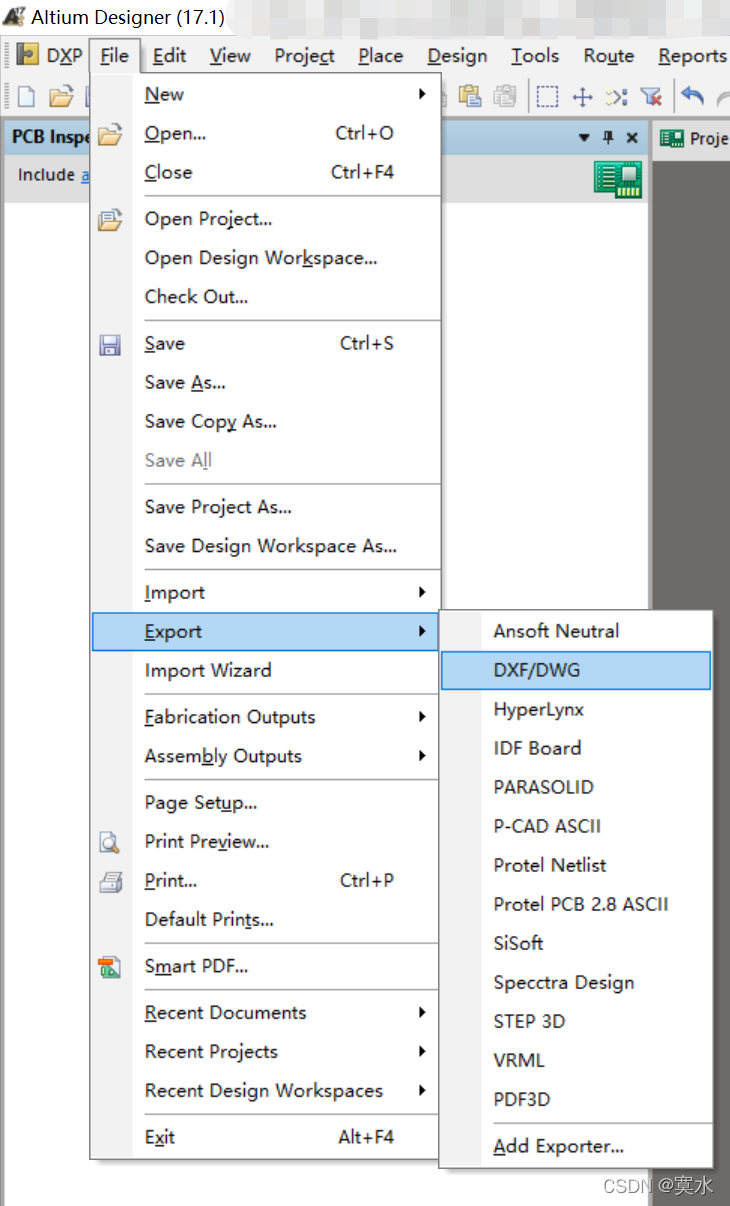
Task: Click the deselect all toolbar icon
Action: coord(616,96)
